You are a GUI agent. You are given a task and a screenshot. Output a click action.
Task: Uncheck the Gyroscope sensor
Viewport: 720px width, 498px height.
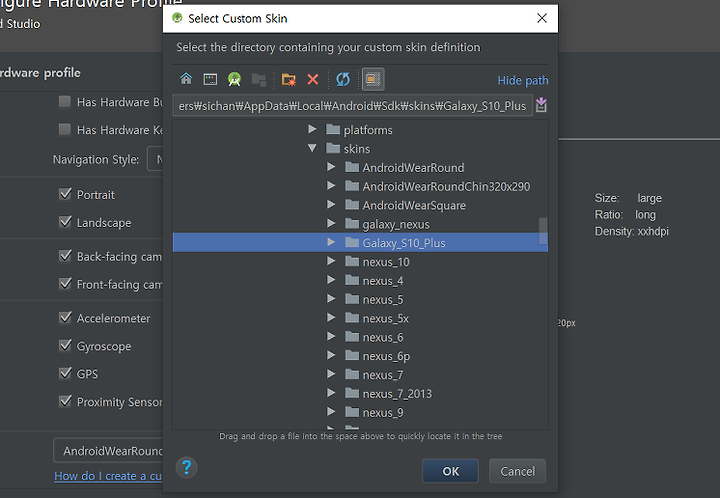coord(65,345)
